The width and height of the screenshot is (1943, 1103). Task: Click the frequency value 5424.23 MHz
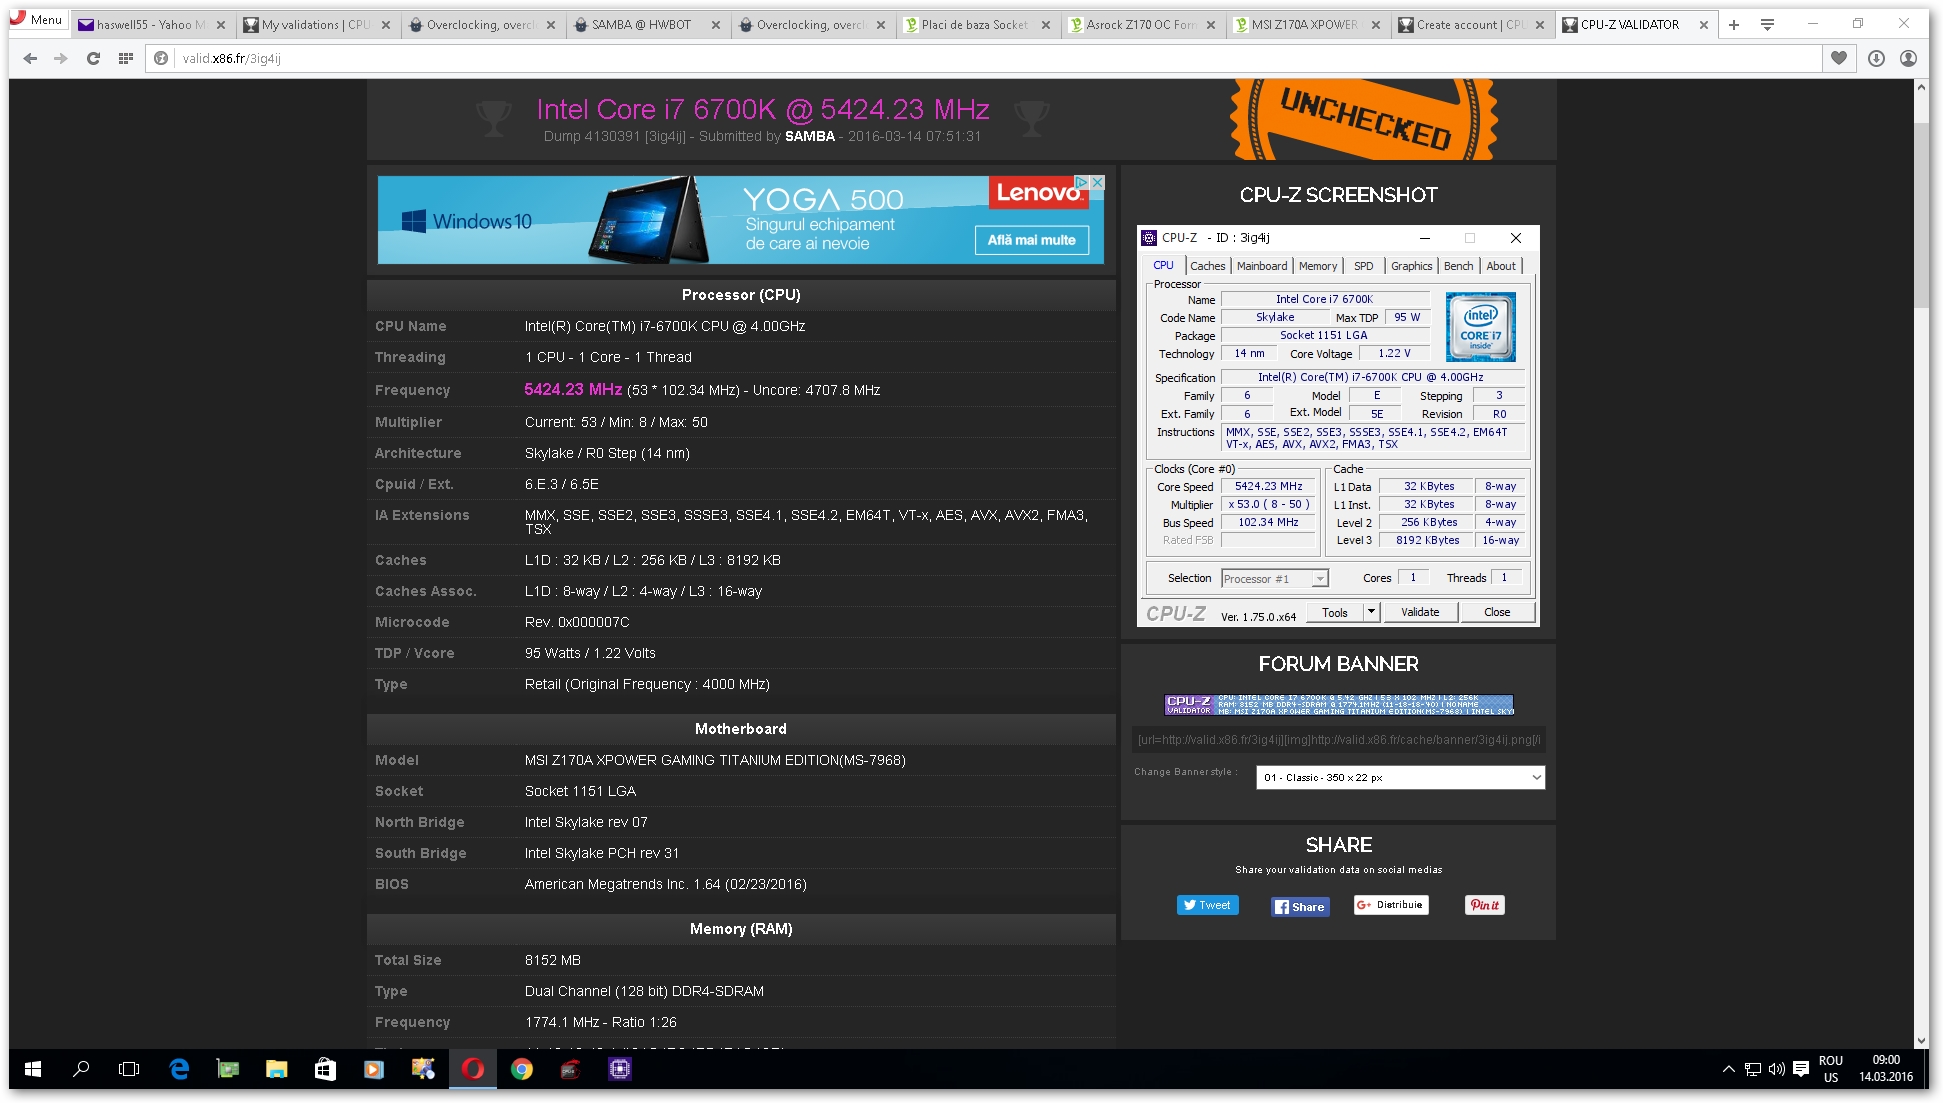[573, 390]
